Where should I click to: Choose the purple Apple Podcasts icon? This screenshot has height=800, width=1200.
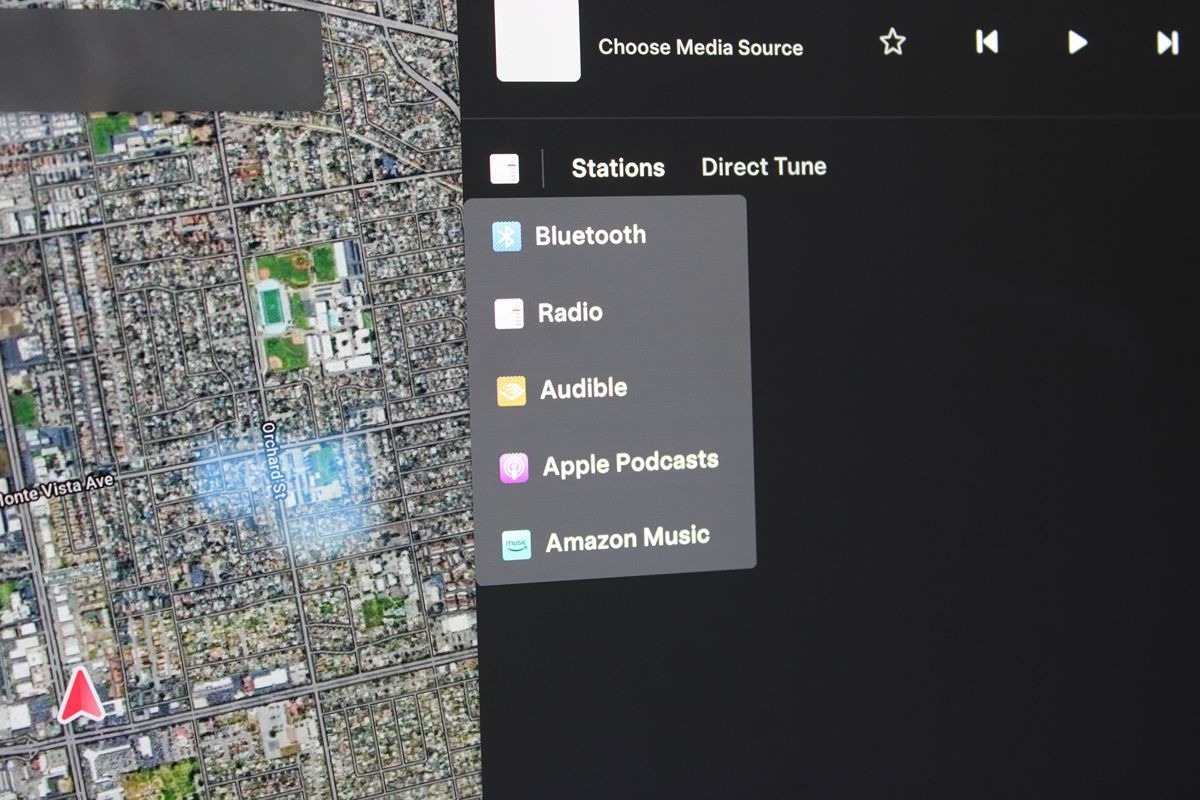tap(514, 467)
